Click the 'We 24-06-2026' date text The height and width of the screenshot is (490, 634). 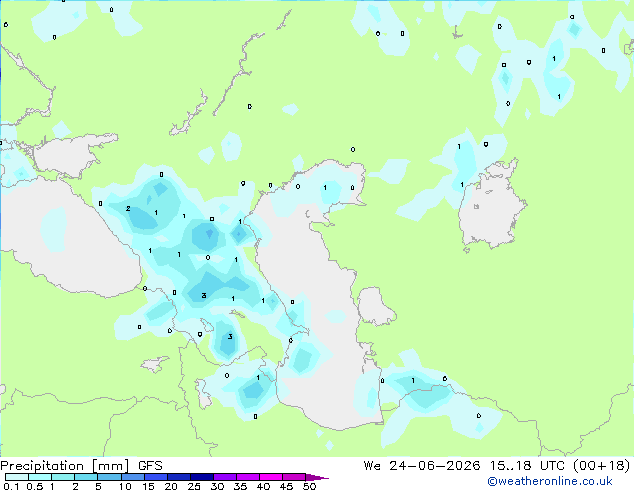(x=422, y=466)
